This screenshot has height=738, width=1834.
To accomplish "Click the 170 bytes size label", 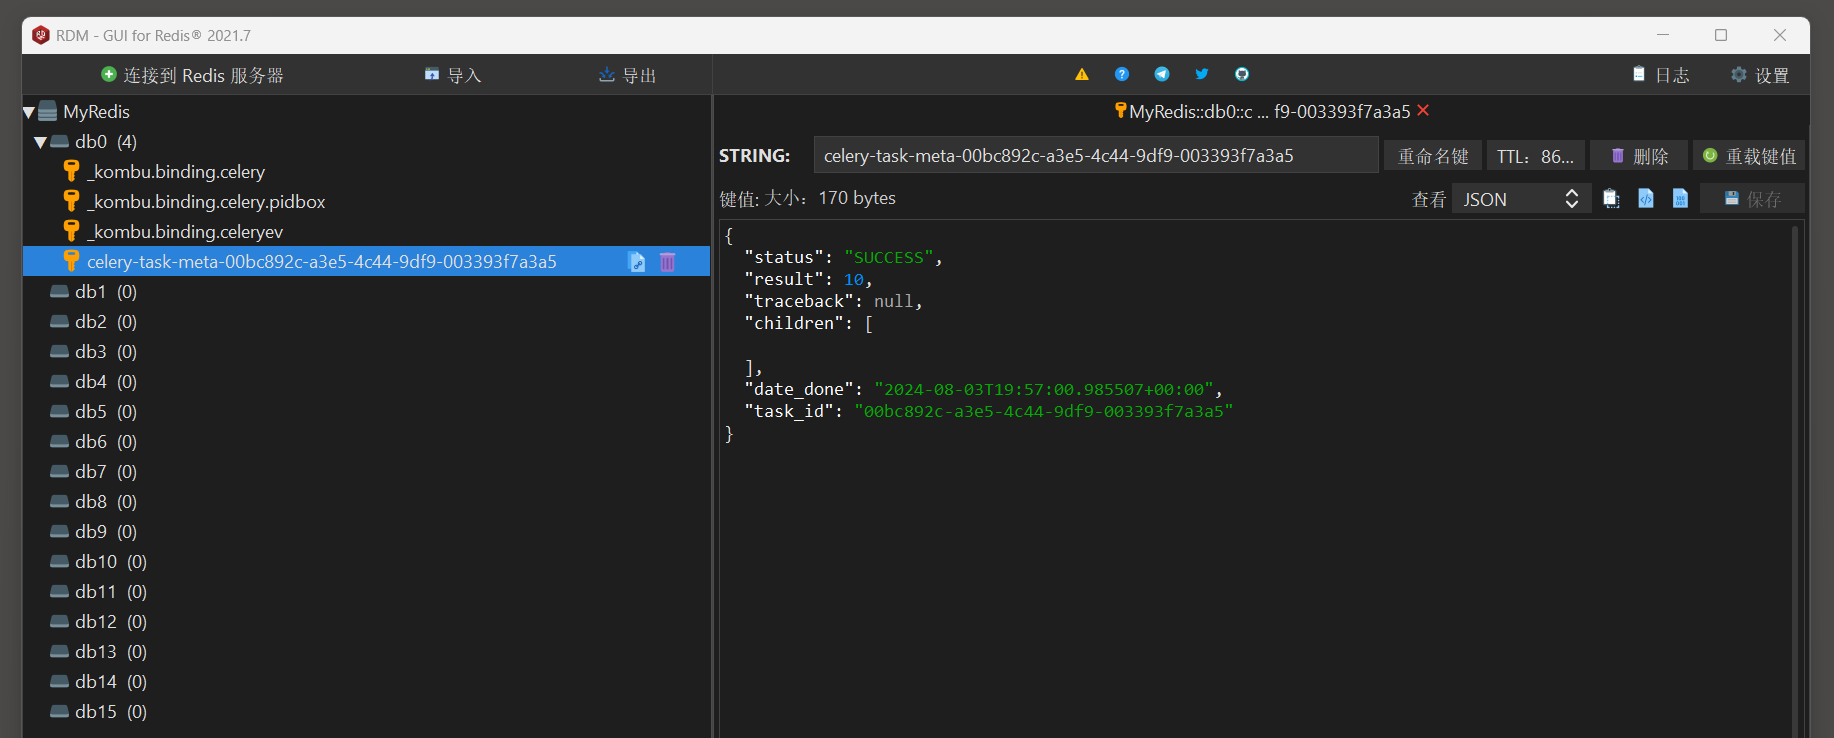I will click(x=857, y=198).
